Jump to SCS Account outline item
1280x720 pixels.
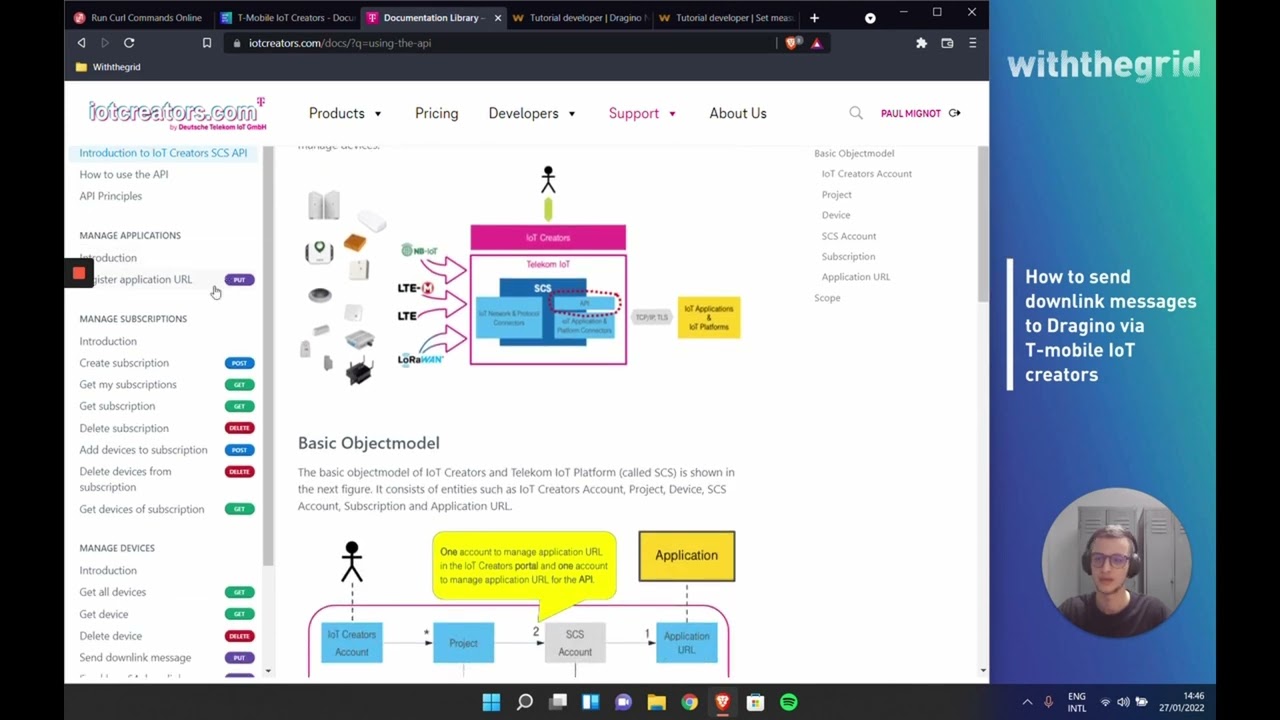tap(849, 236)
